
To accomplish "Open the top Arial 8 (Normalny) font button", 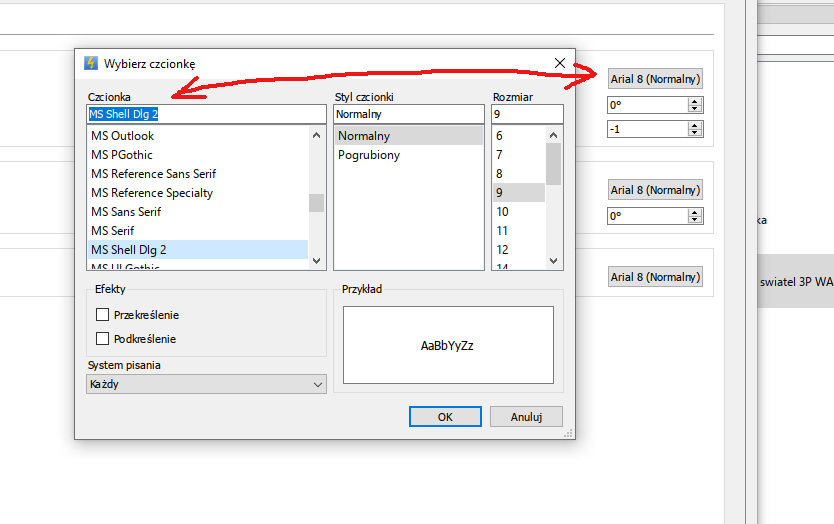I will pyautogui.click(x=655, y=79).
